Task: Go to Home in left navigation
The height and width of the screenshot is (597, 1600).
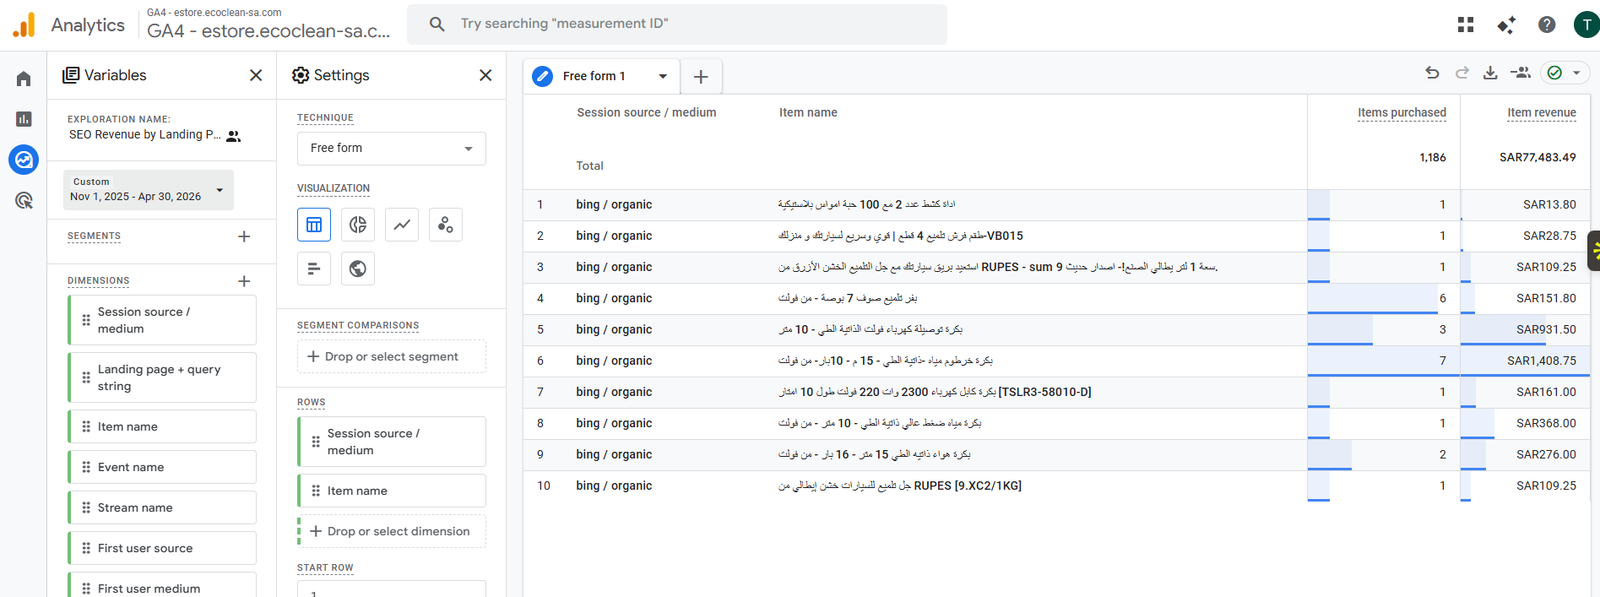Action: [24, 79]
